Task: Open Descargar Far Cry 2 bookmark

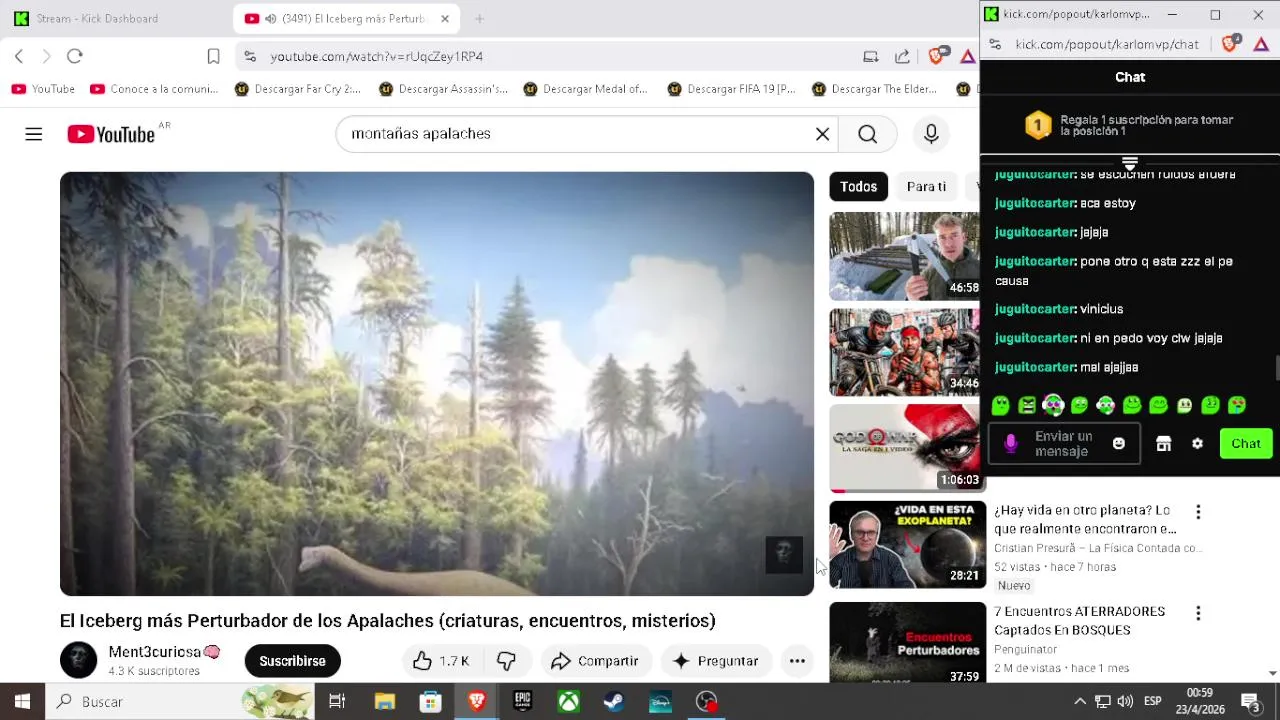Action: pyautogui.click(x=298, y=89)
